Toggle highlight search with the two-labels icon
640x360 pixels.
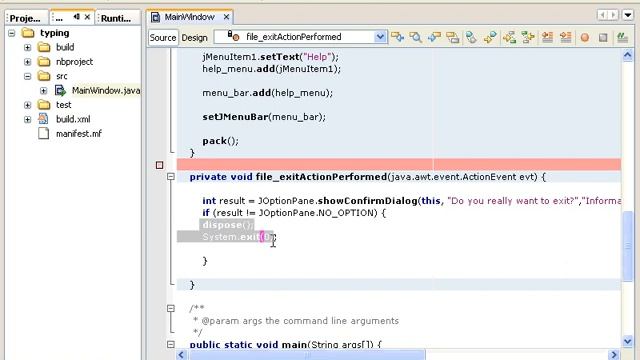coord(453,38)
